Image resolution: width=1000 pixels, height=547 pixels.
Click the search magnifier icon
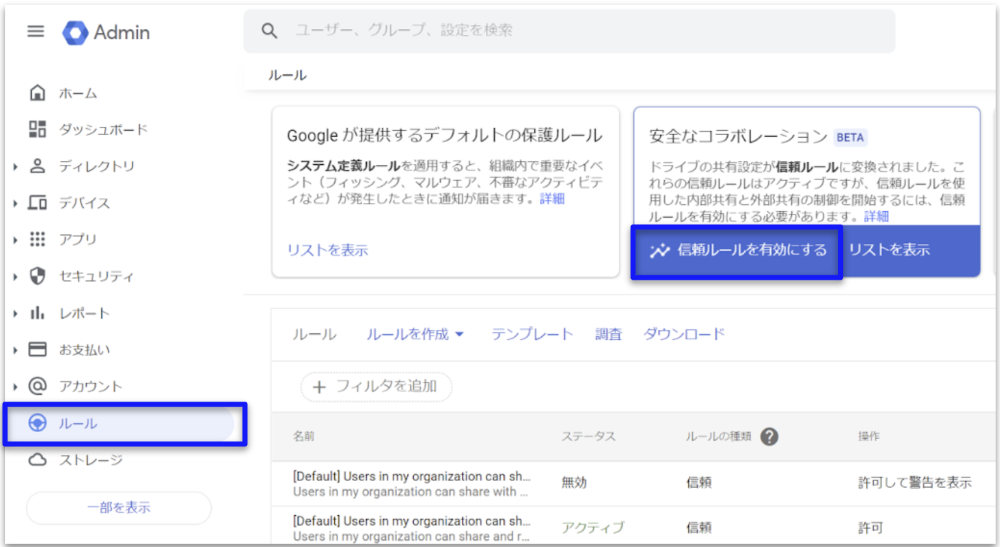click(x=269, y=31)
